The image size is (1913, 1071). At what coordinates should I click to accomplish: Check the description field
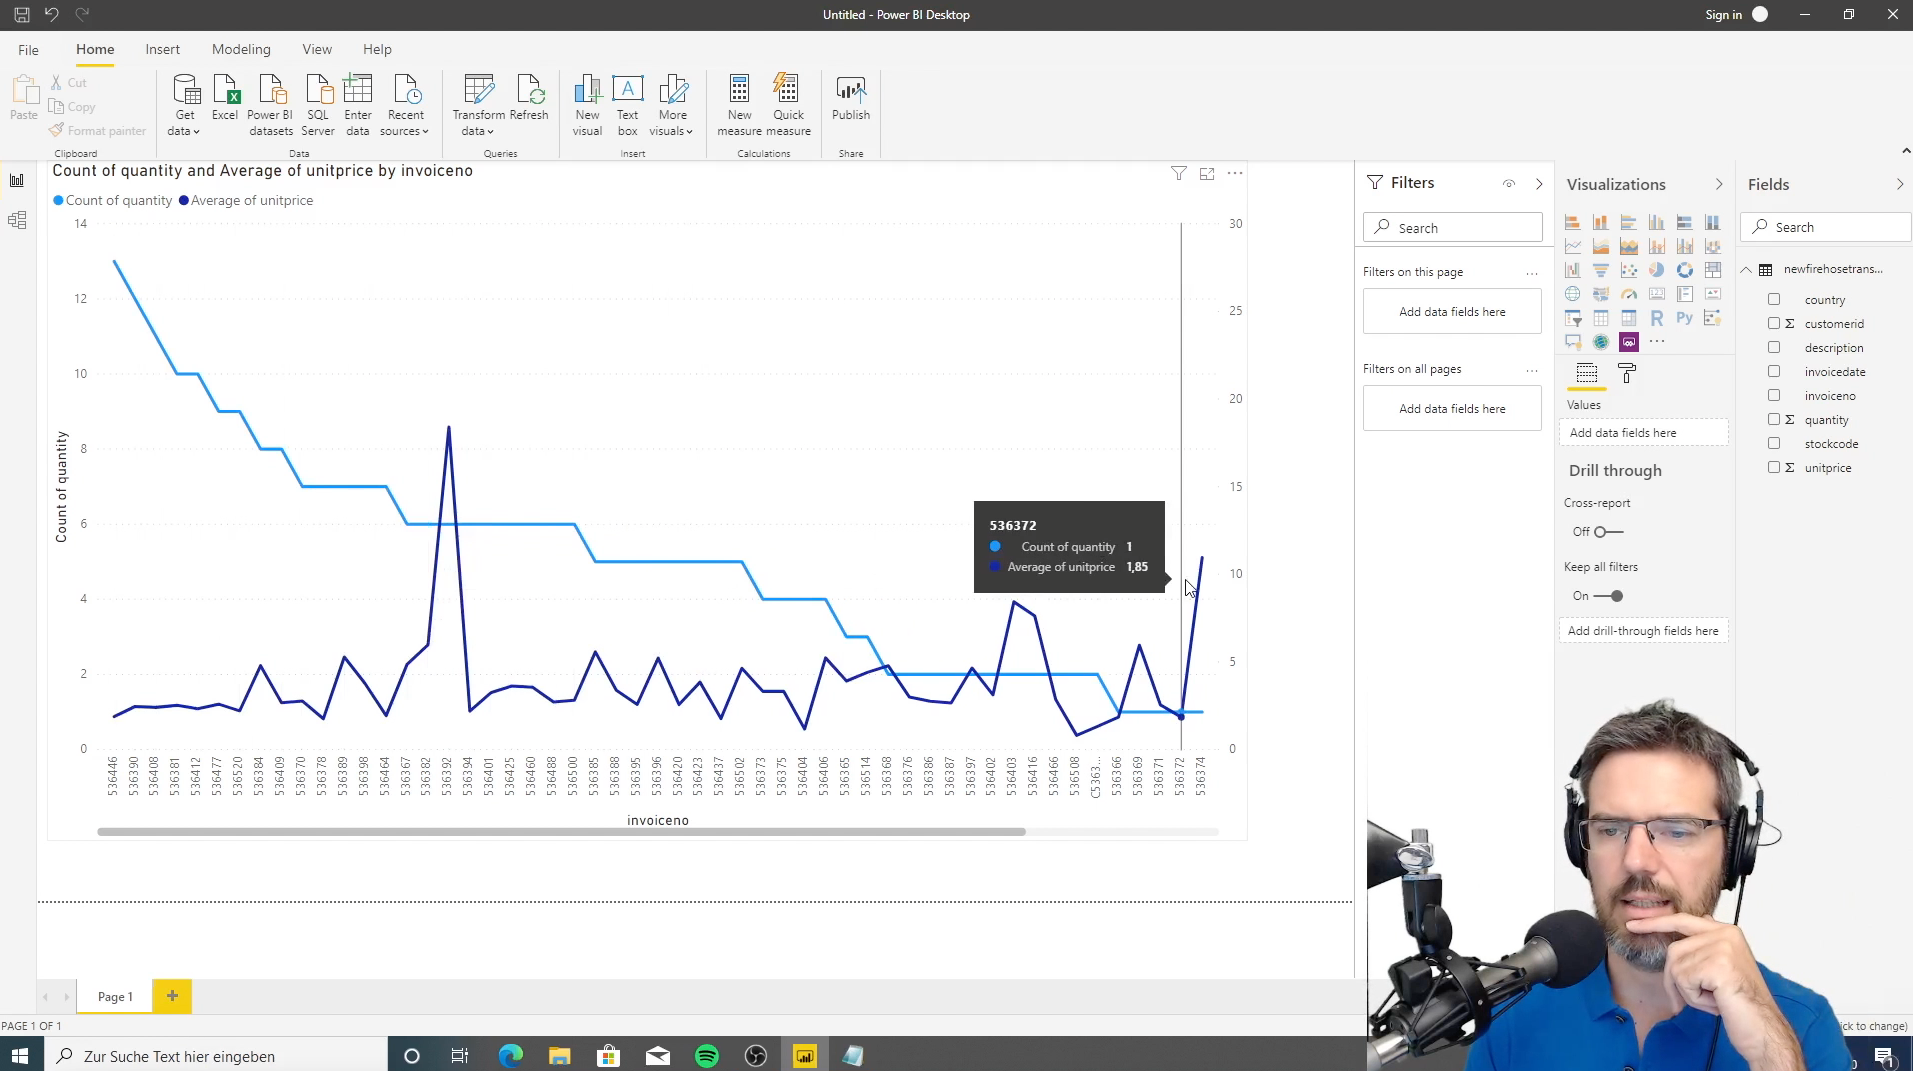pos(1774,347)
